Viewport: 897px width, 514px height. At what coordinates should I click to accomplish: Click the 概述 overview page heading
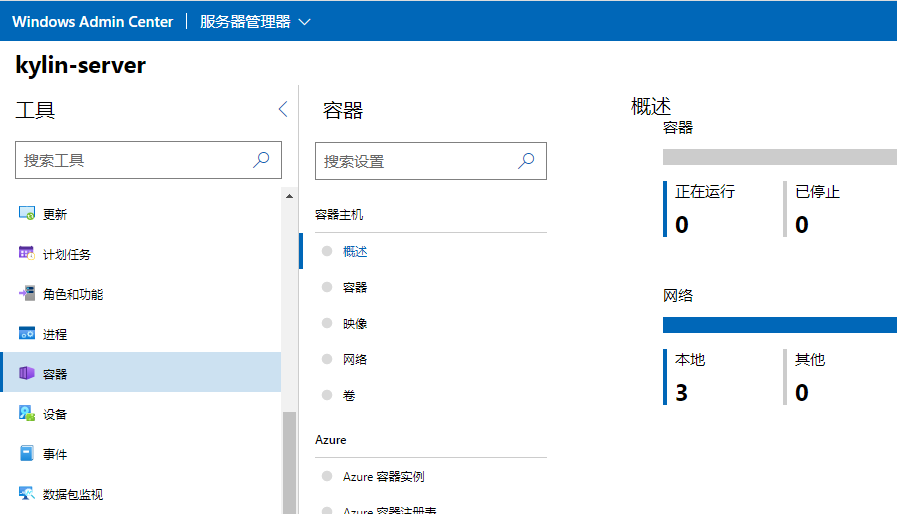coord(651,106)
